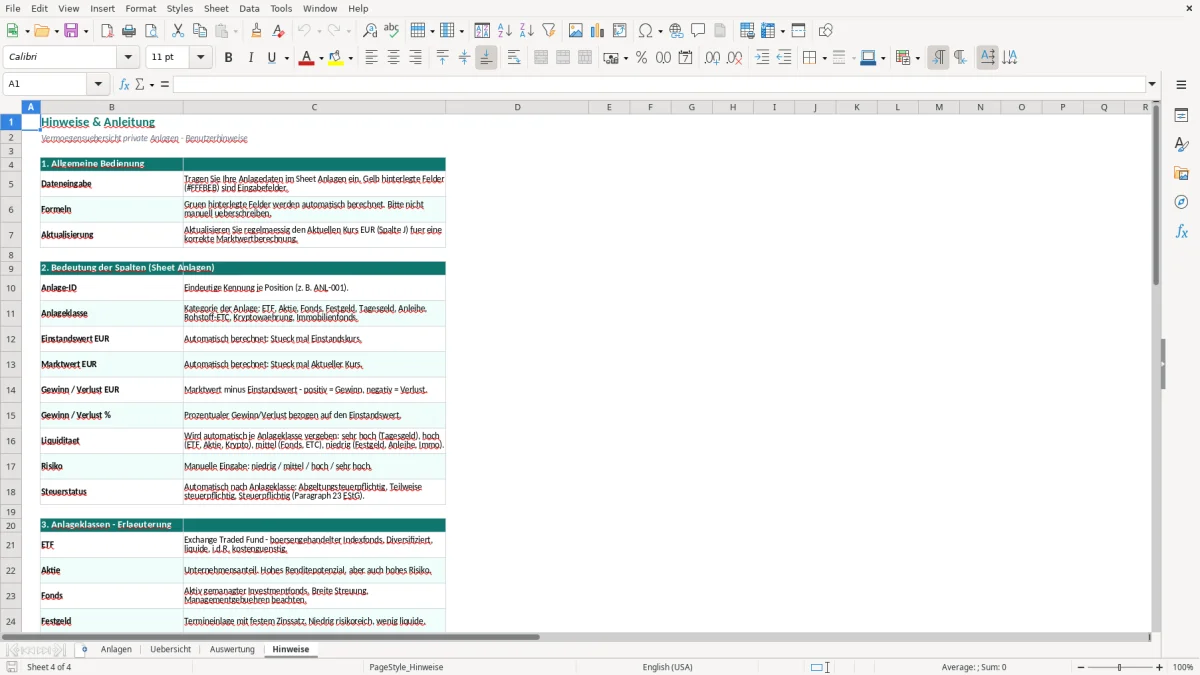Toggle the AutoFilter funnel icon
This screenshot has height=675, width=1200.
(549, 31)
